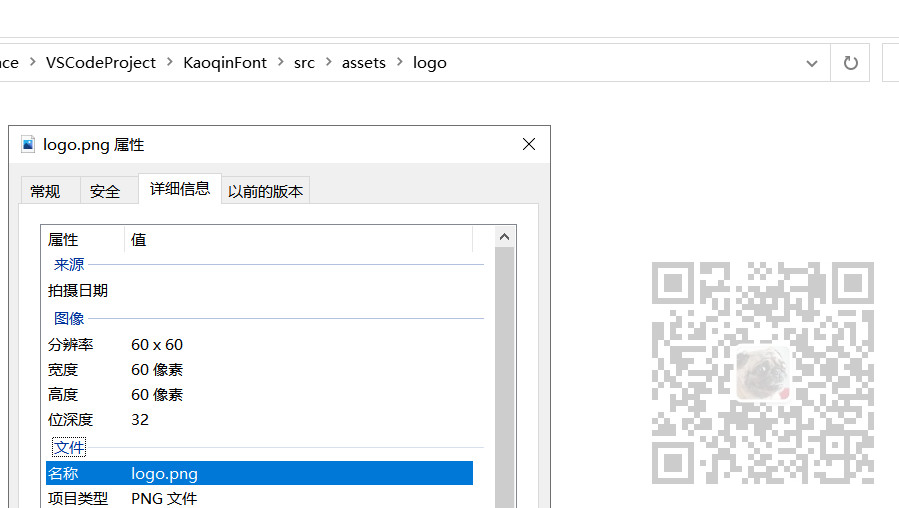
Task: Expand chevron after src breadcrumb
Action: coord(329,62)
